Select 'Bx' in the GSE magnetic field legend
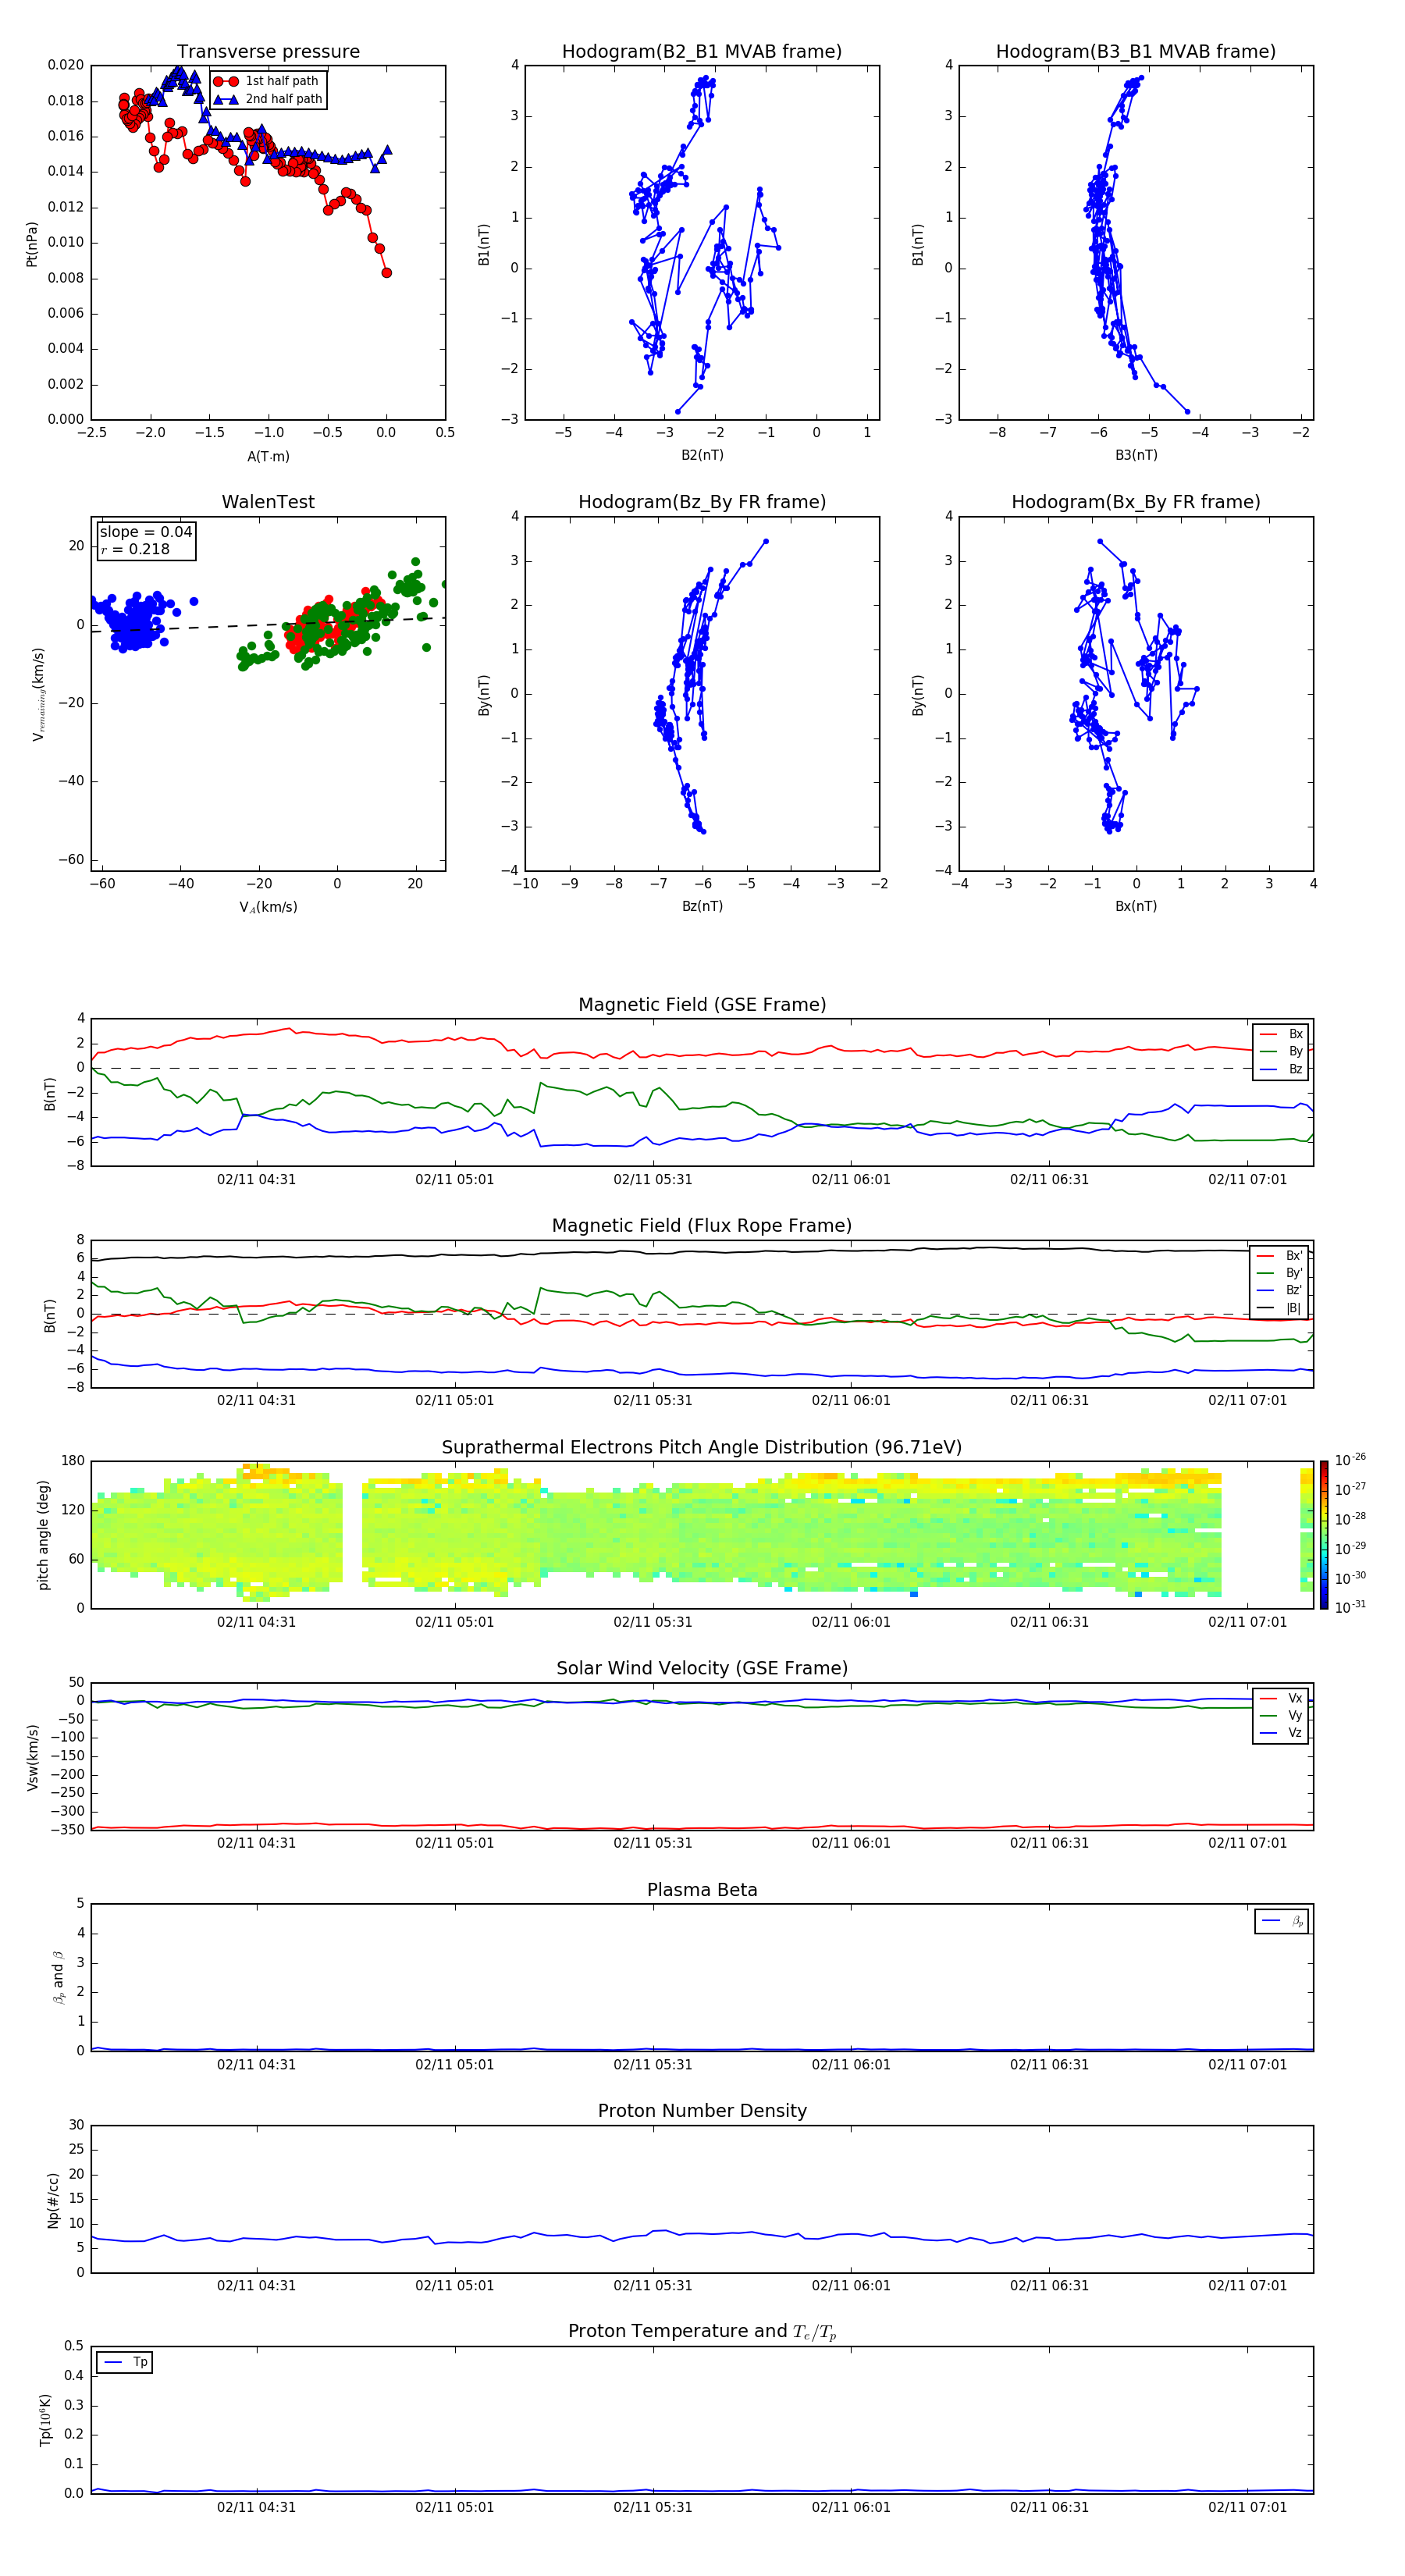 click(1282, 1034)
